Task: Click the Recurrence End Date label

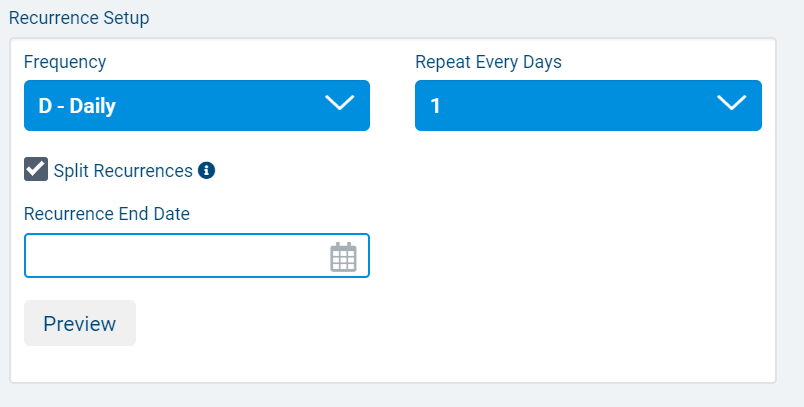Action: [107, 213]
